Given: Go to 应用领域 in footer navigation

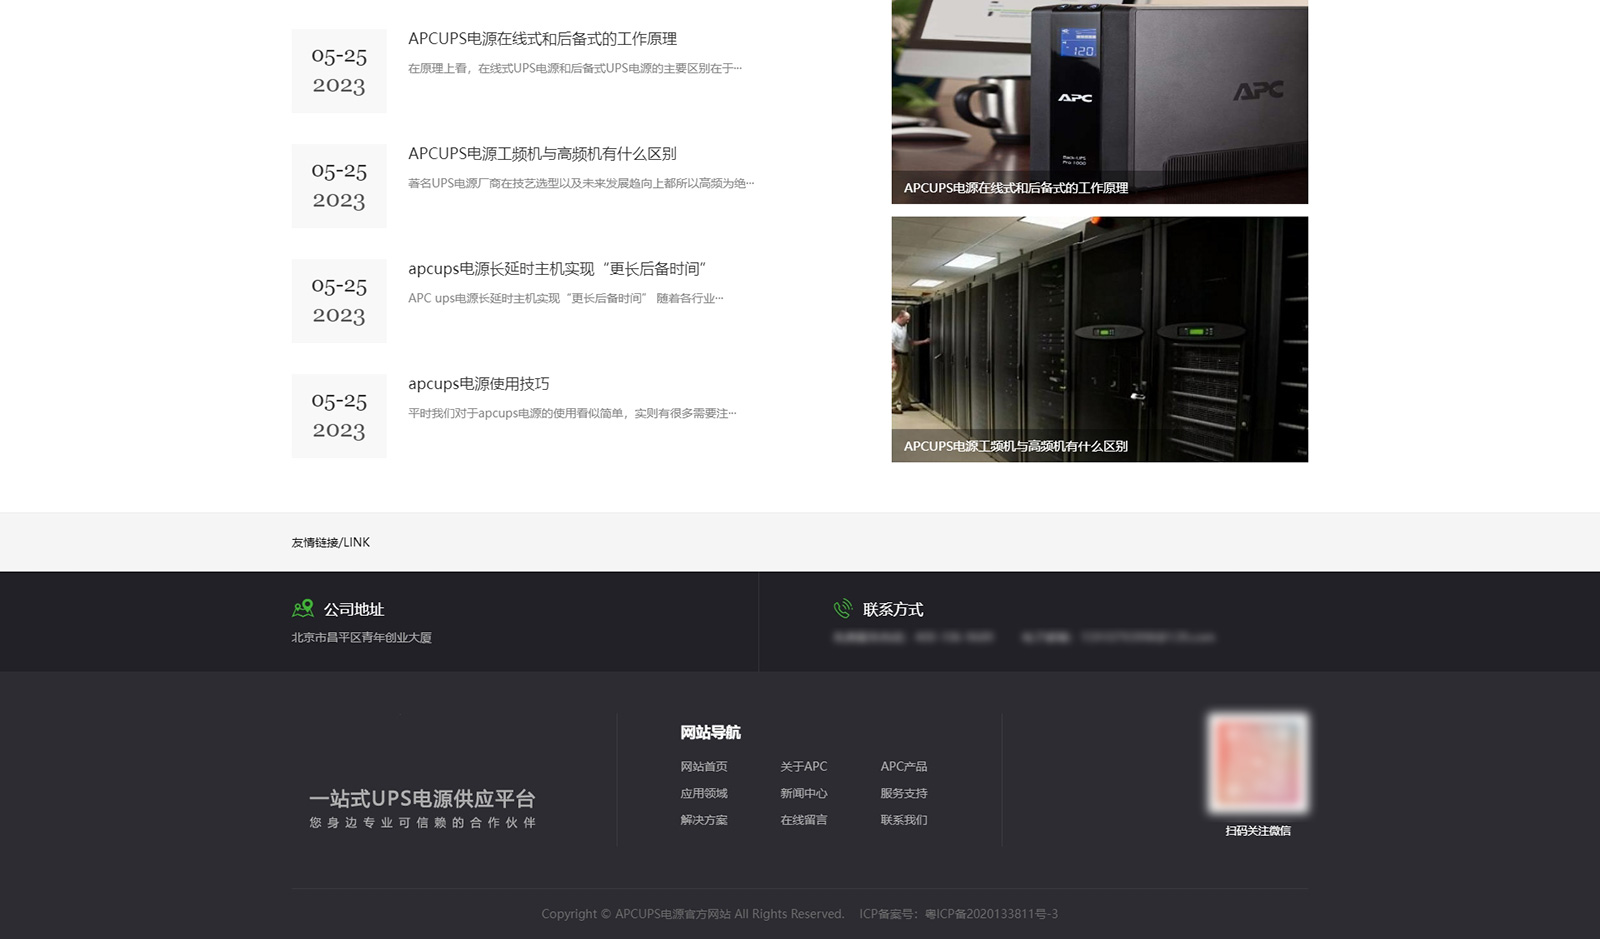Looking at the screenshot, I should [704, 793].
